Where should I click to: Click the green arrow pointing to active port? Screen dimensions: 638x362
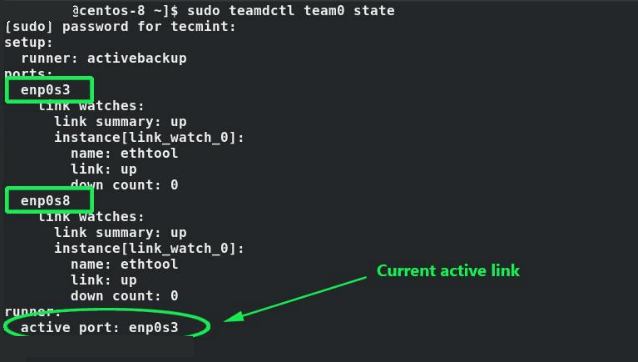295,299
